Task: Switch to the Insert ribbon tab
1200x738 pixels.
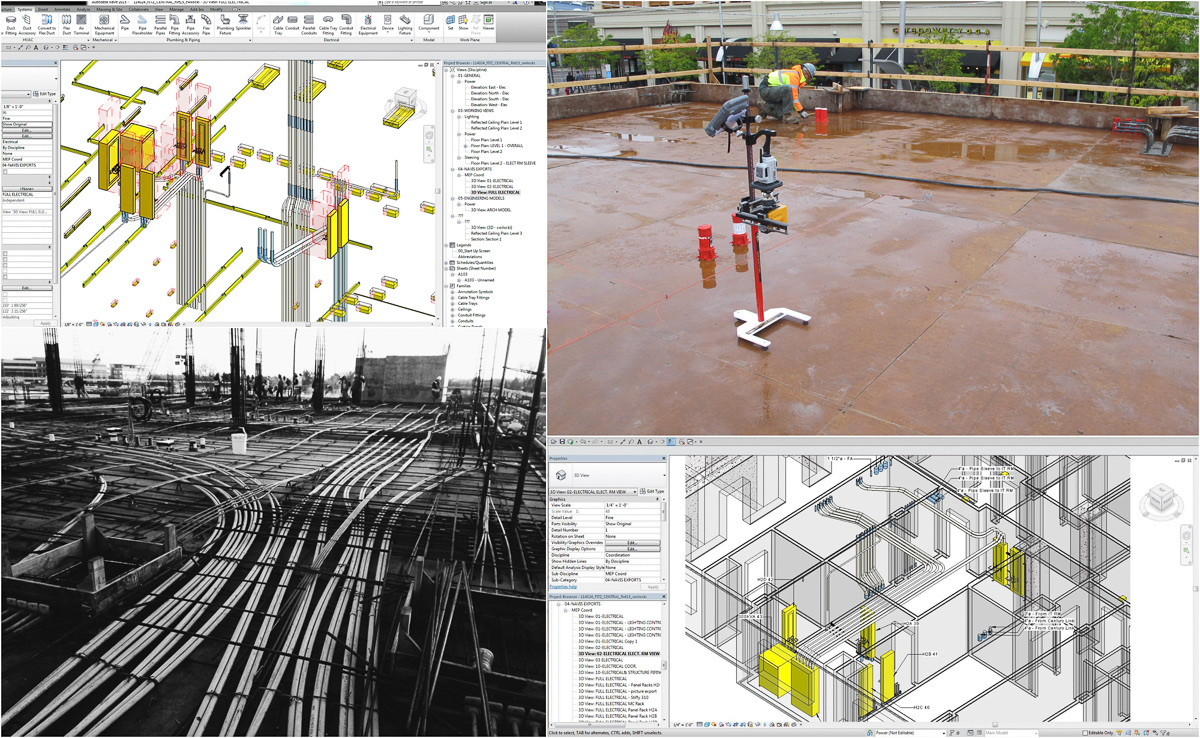Action: 42,9
